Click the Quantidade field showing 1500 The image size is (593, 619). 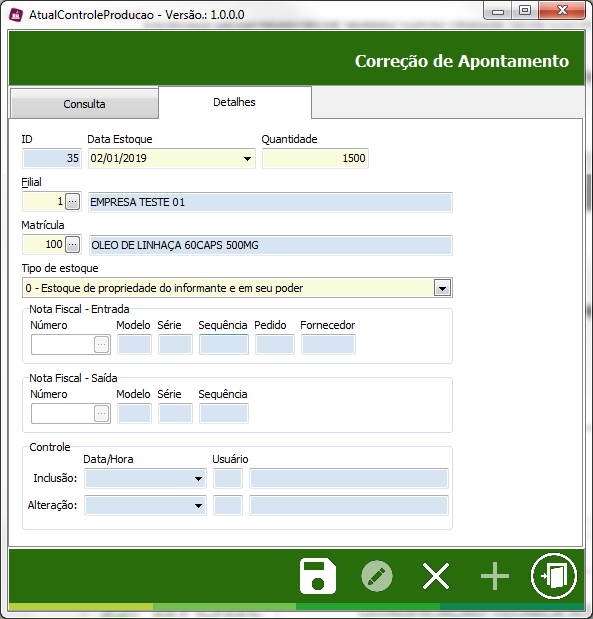click(315, 158)
